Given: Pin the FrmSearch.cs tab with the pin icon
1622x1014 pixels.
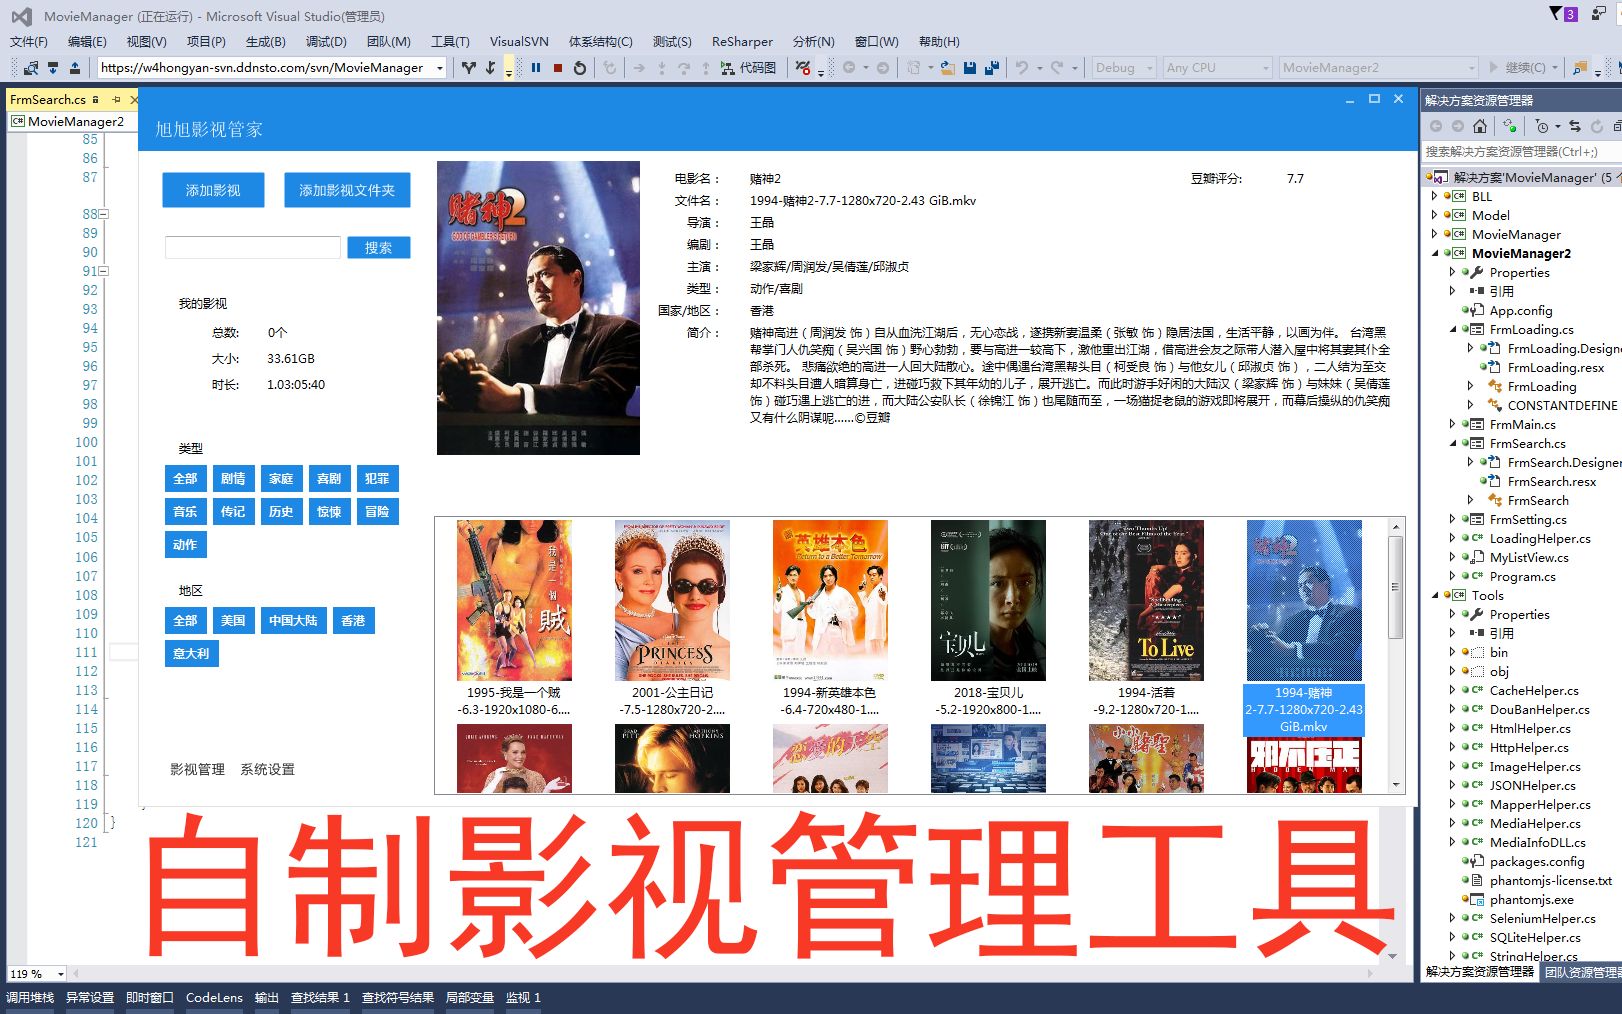Looking at the screenshot, I should coord(116,99).
